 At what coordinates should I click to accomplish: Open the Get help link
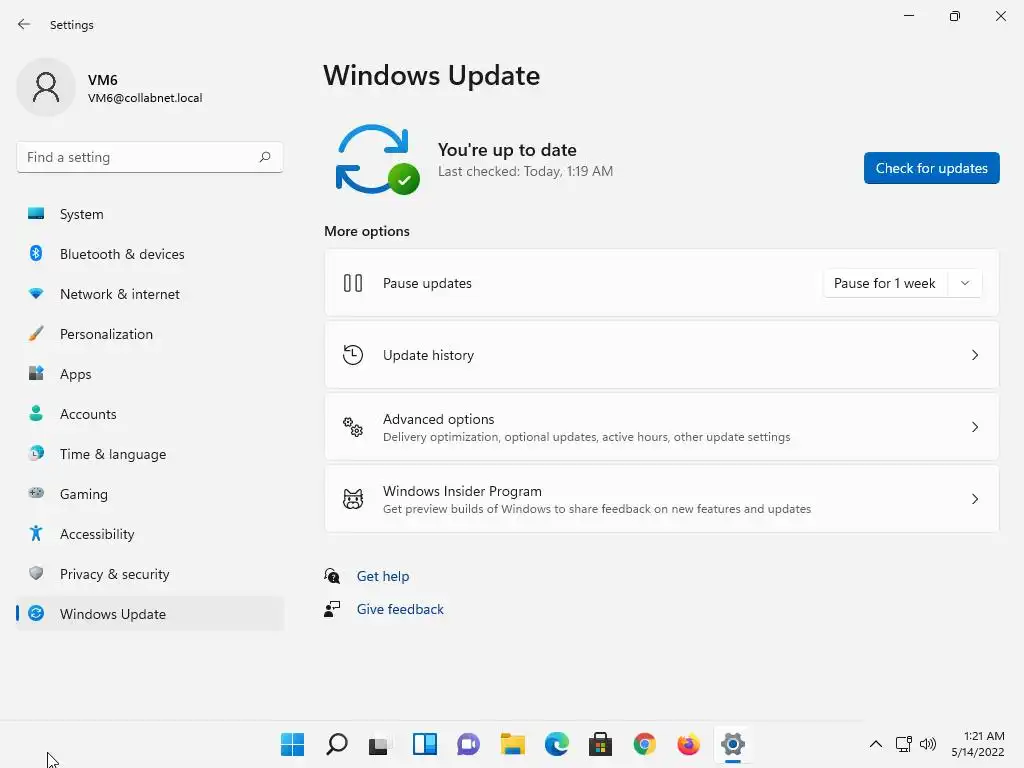pyautogui.click(x=383, y=576)
